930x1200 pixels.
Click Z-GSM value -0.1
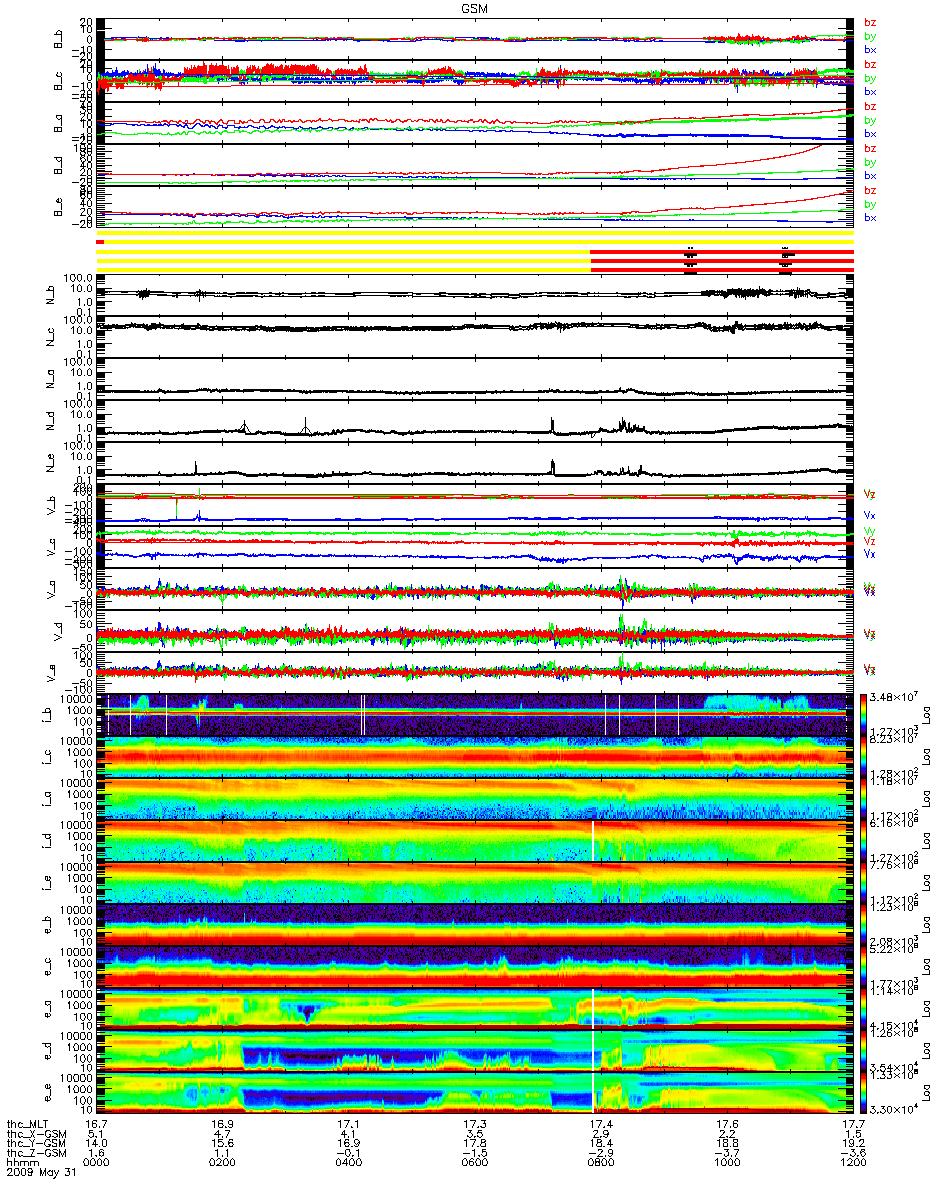(x=349, y=1153)
